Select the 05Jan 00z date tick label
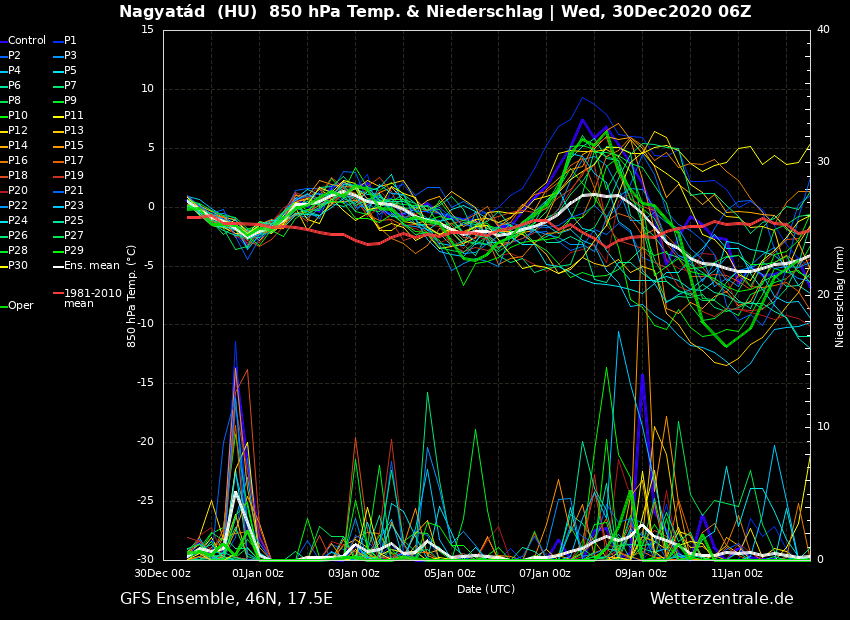This screenshot has height=620, width=850. [450, 574]
